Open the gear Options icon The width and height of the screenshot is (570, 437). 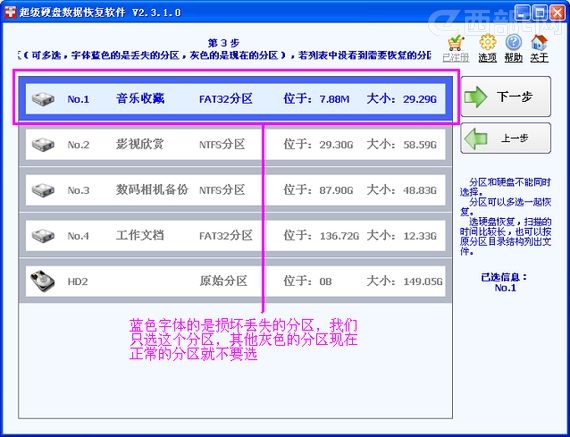pyautogui.click(x=487, y=42)
